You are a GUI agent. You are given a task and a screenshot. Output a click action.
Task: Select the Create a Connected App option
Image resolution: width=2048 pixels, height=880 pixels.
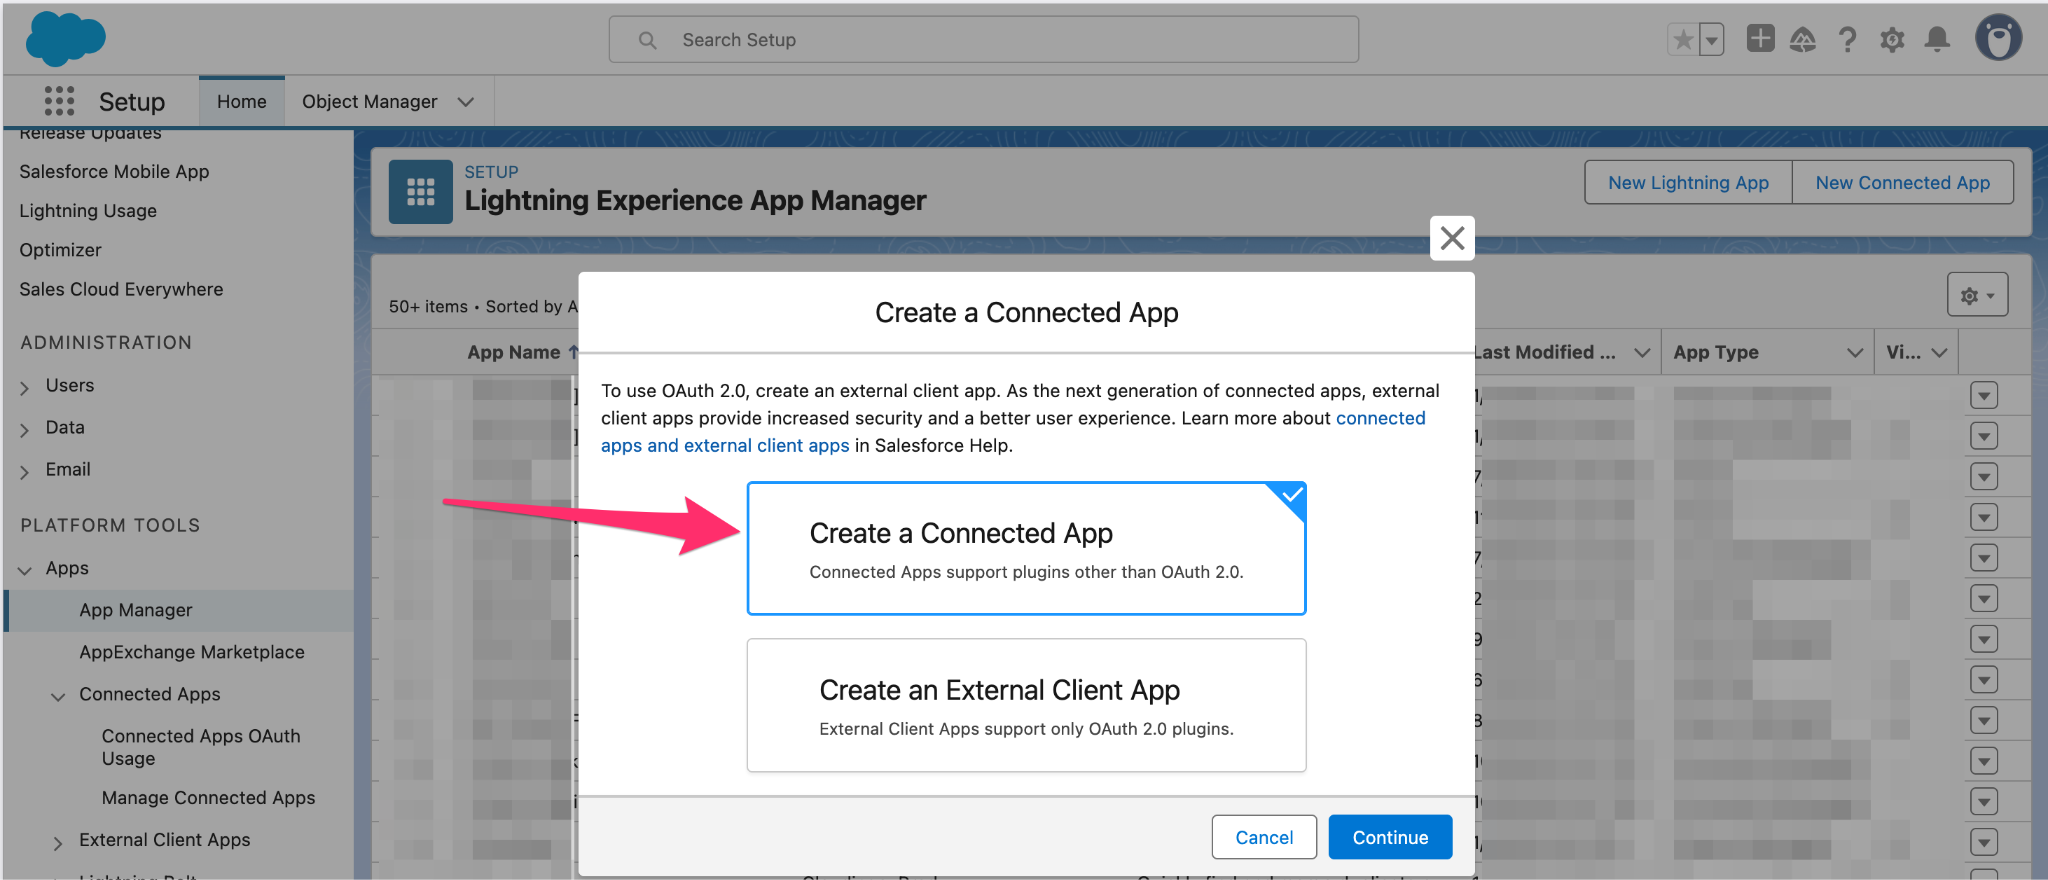coord(1026,548)
